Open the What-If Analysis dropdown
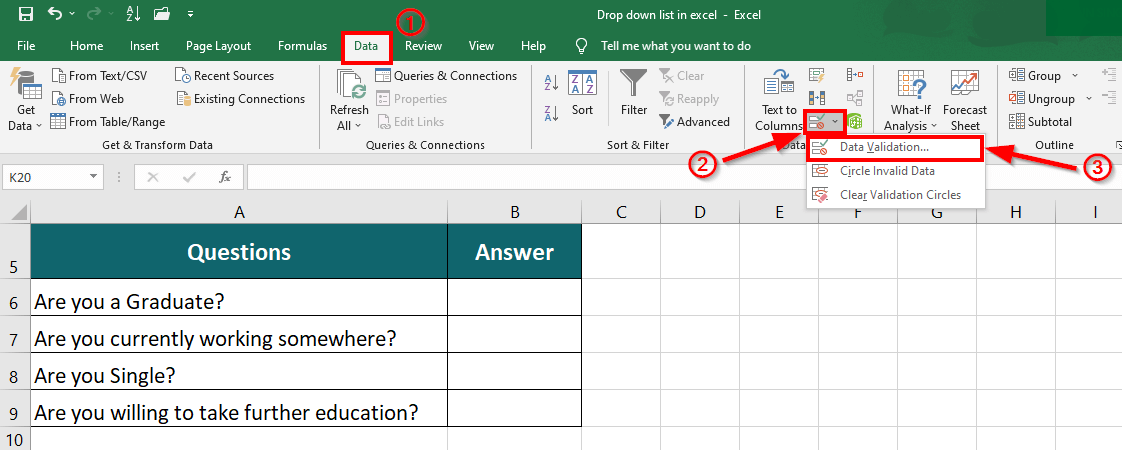 910,102
